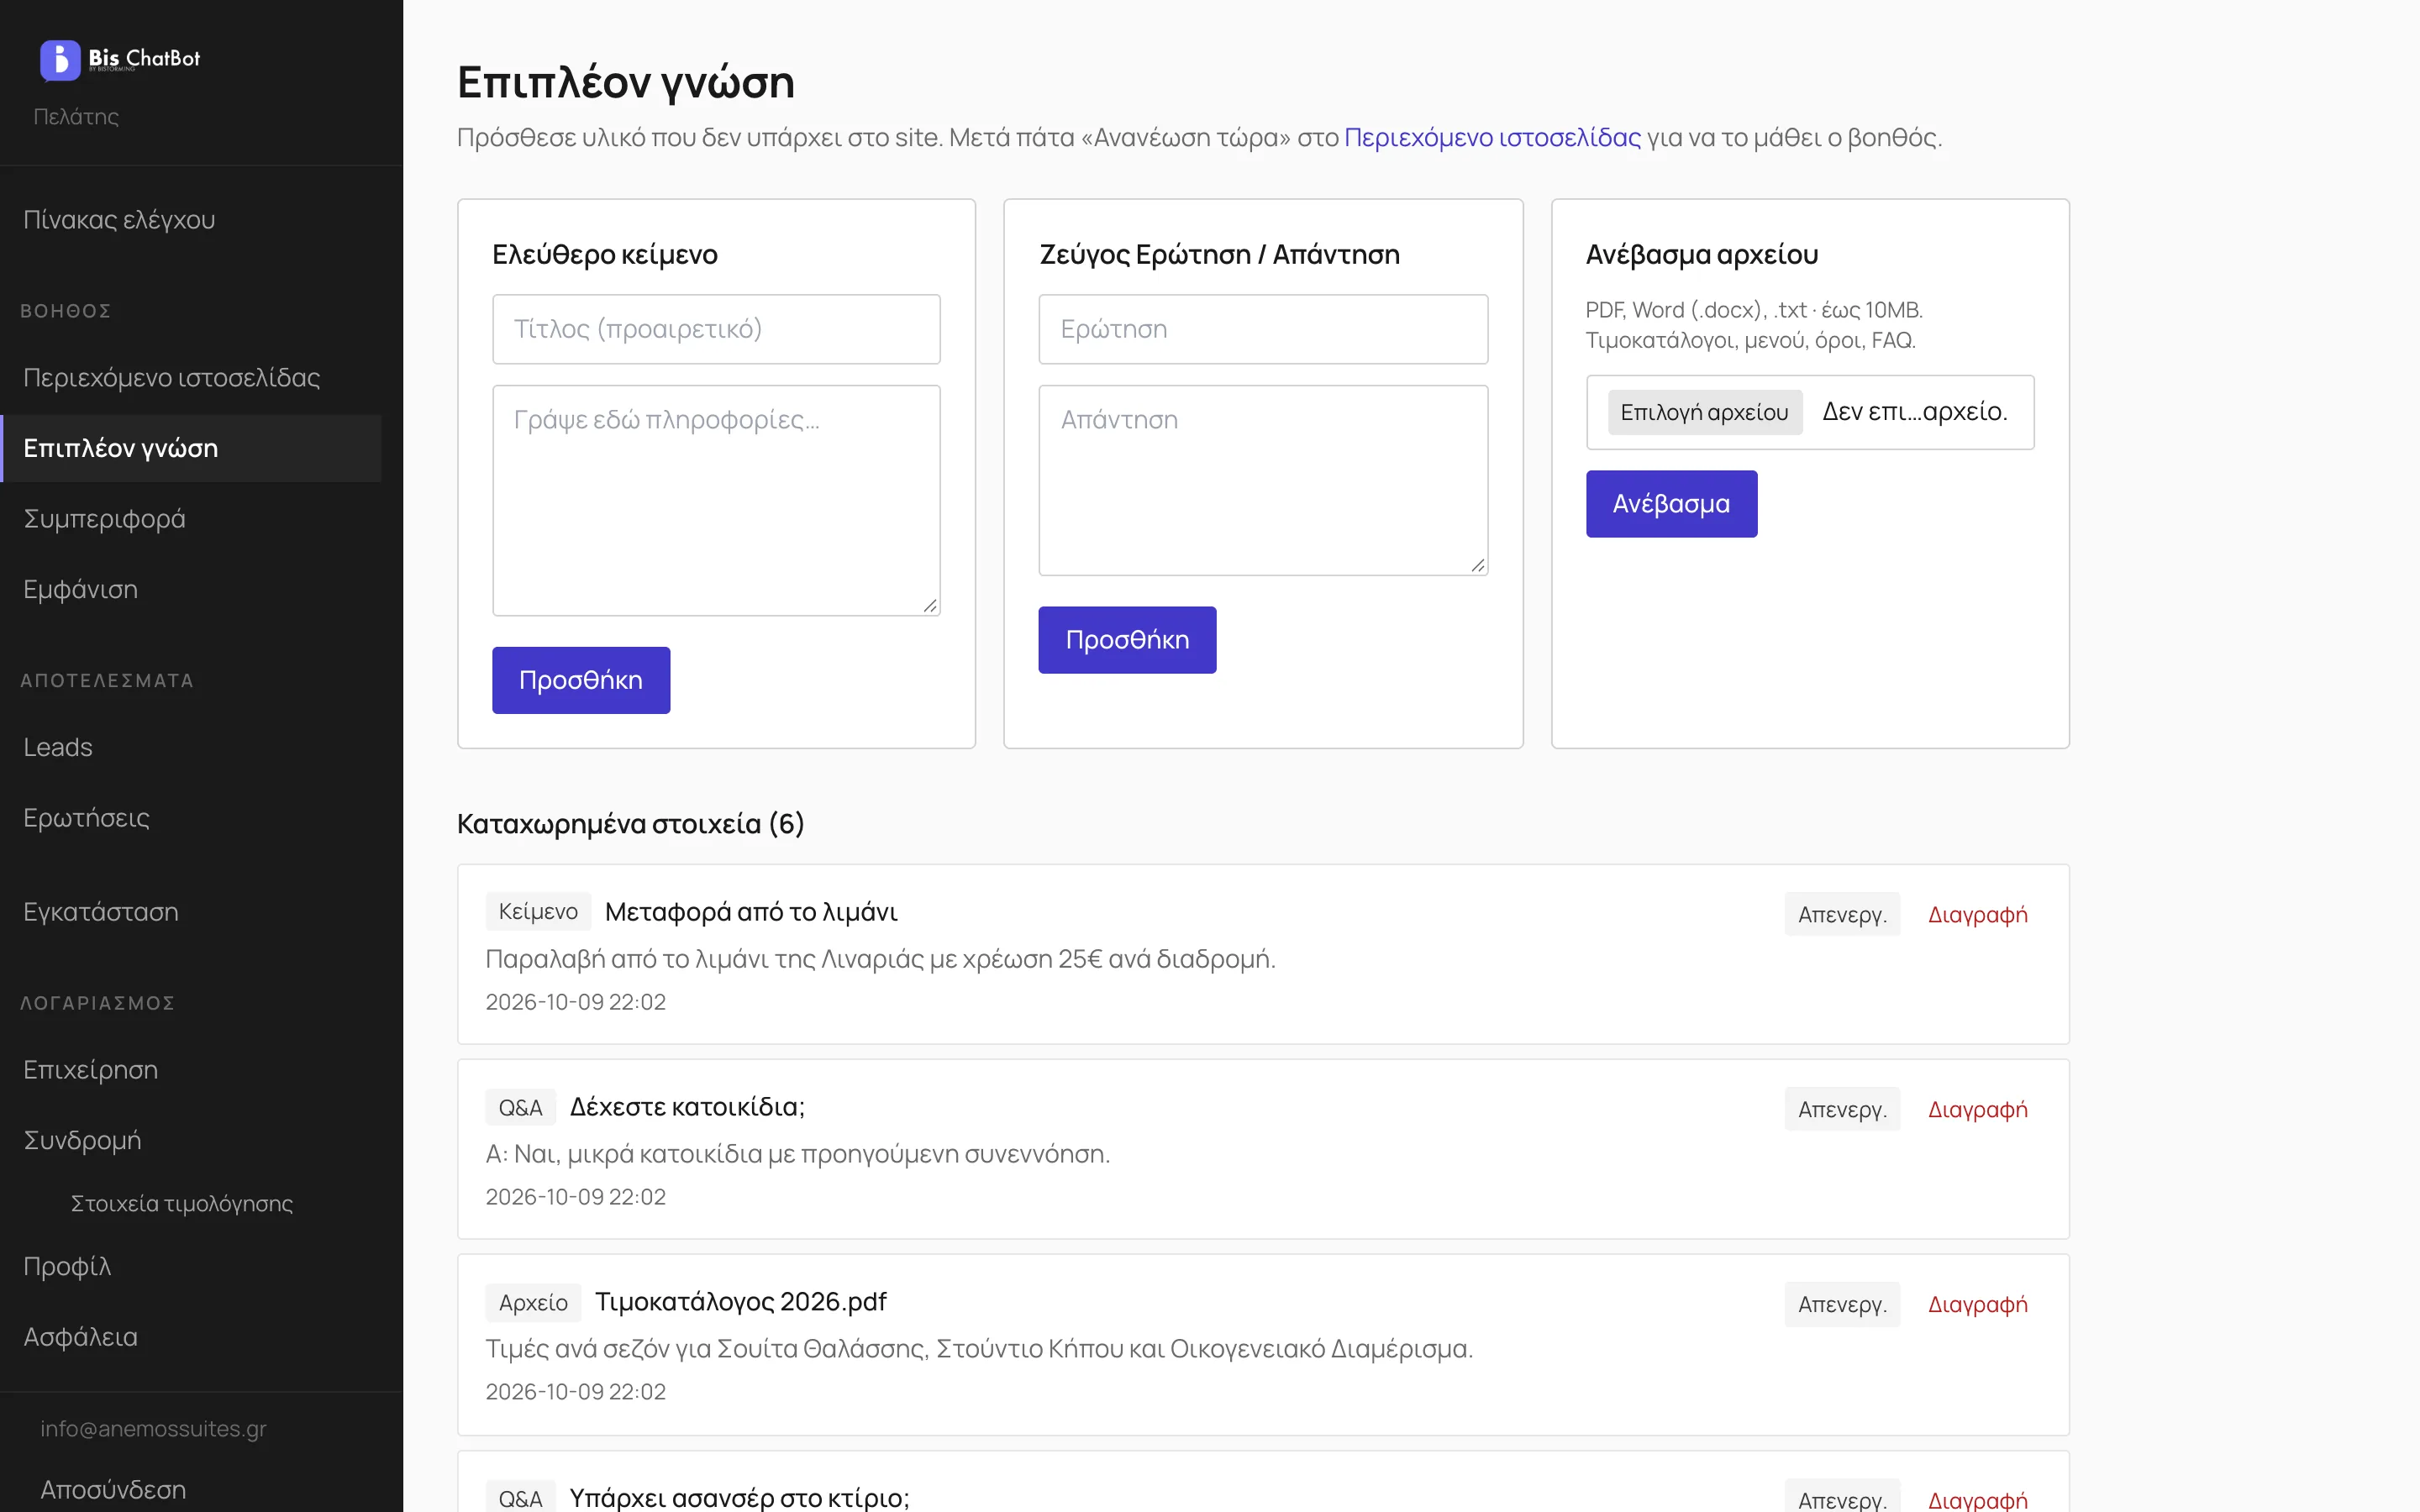Click the info@anemossuites.gr account email

tap(153, 1428)
